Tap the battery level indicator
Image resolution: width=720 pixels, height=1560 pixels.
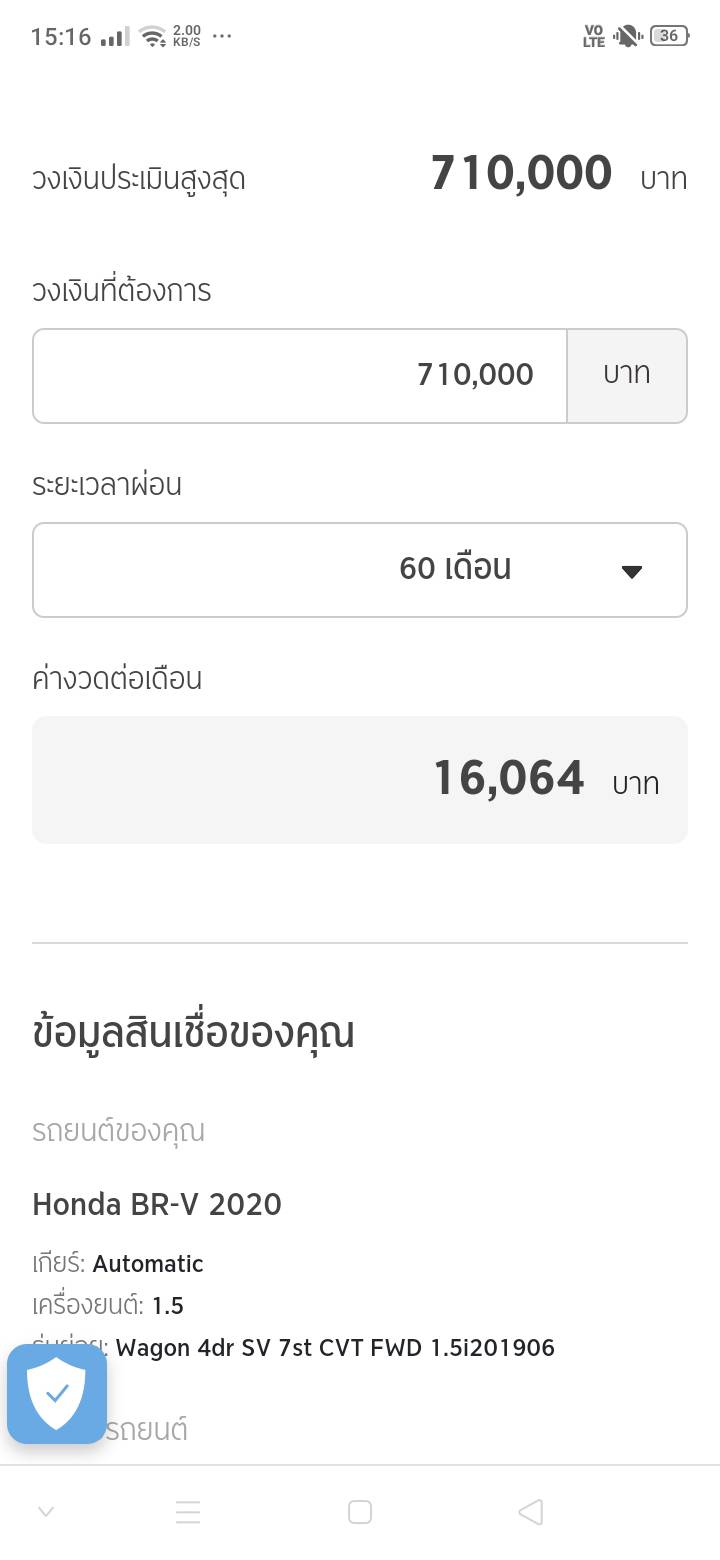pyautogui.click(x=669, y=36)
